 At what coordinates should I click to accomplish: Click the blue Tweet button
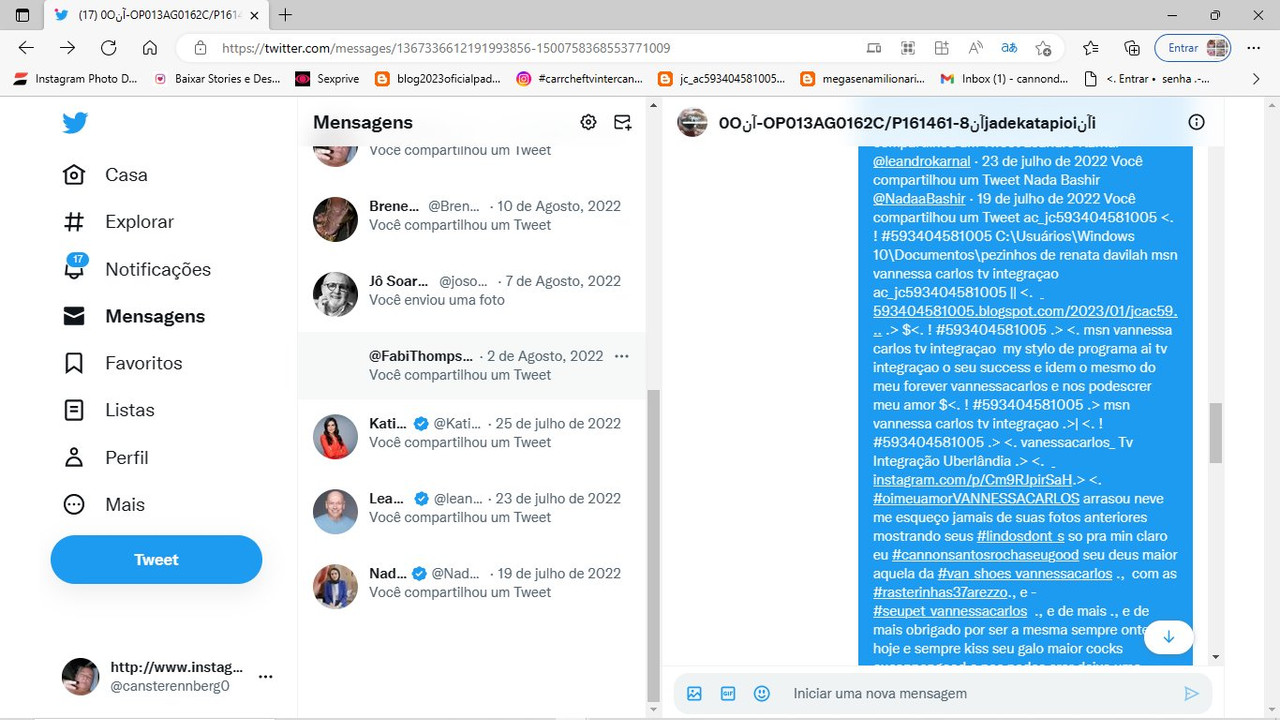(x=156, y=560)
